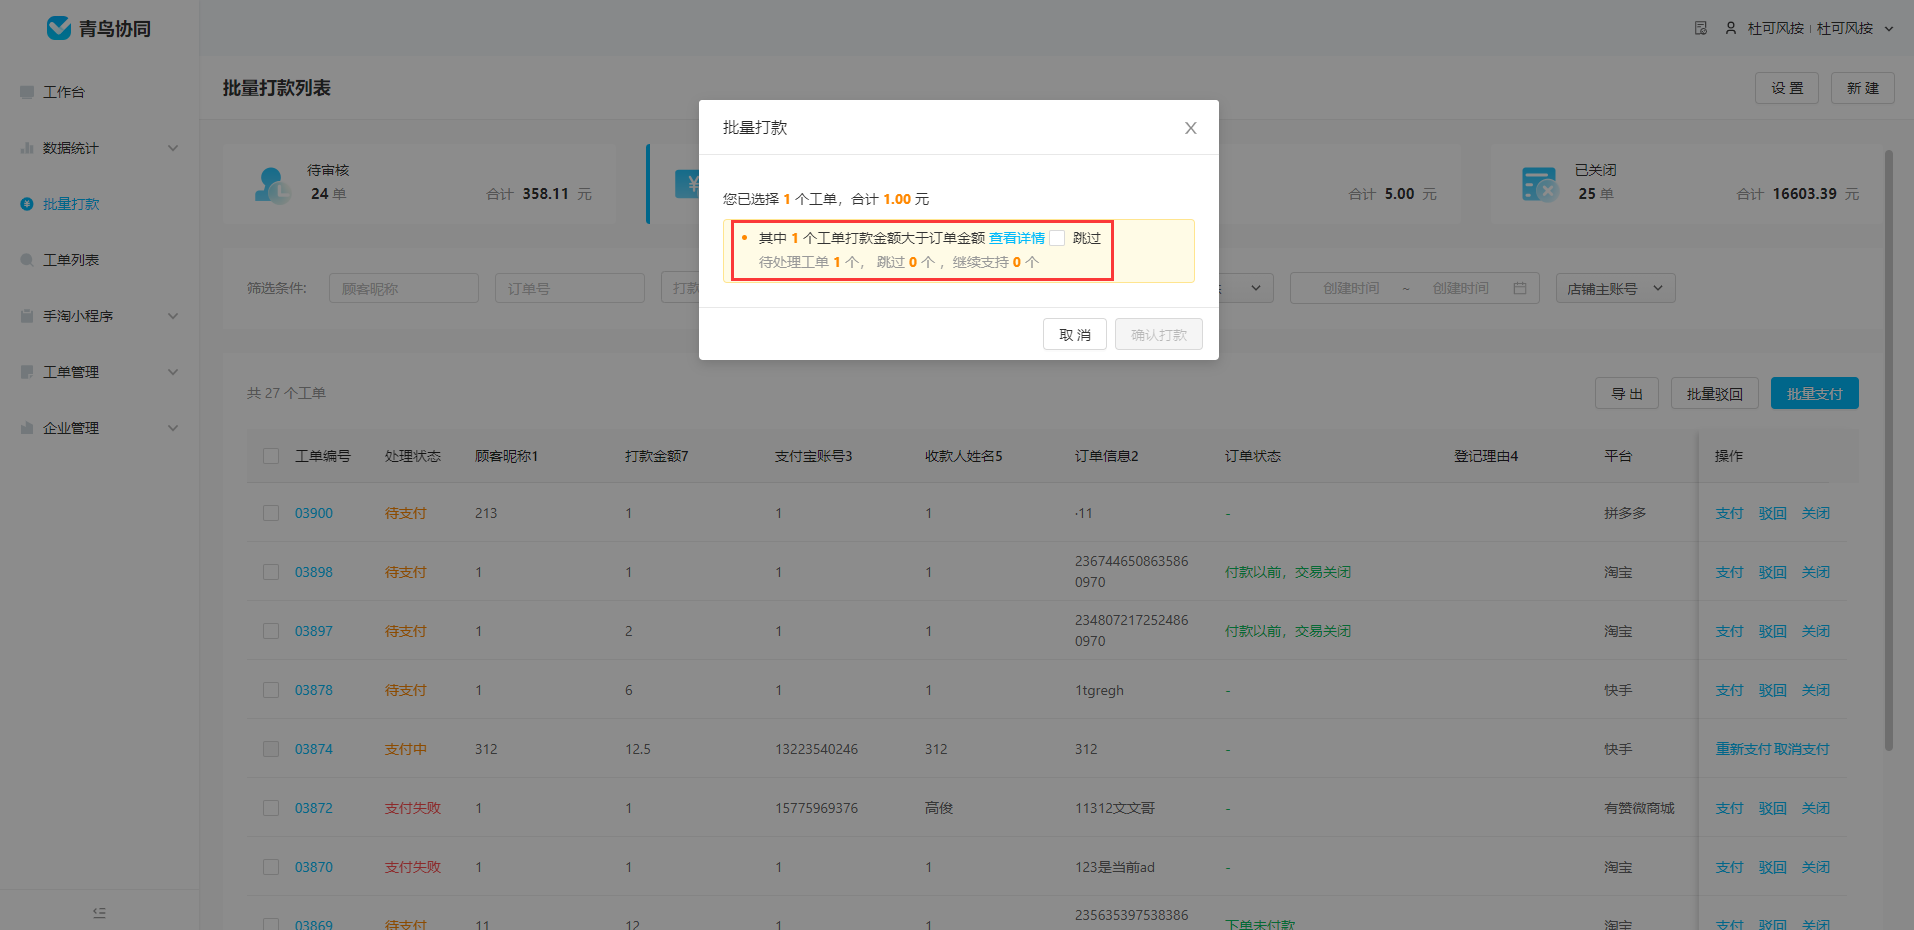Click the 待审核 person icon
This screenshot has height=930, width=1914.
272,185
